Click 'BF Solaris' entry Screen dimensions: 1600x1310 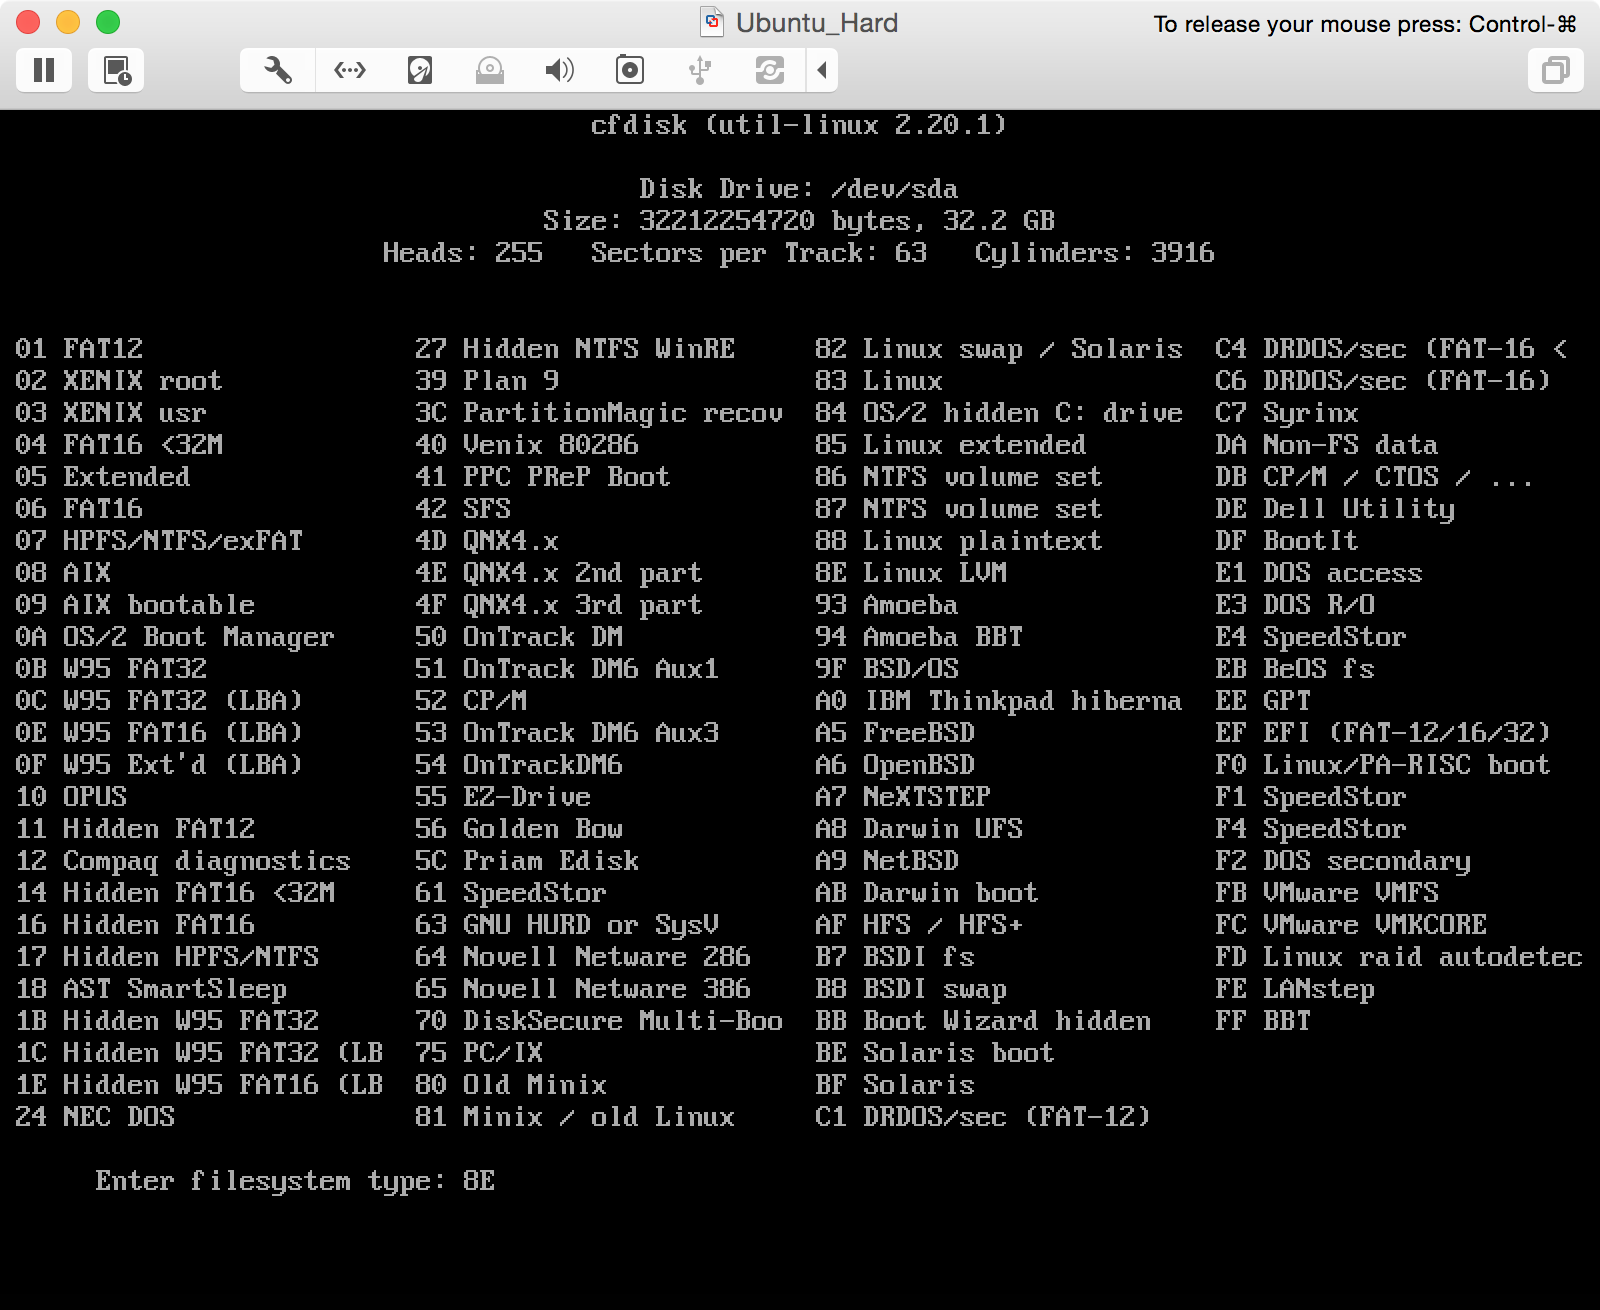[895, 1085]
